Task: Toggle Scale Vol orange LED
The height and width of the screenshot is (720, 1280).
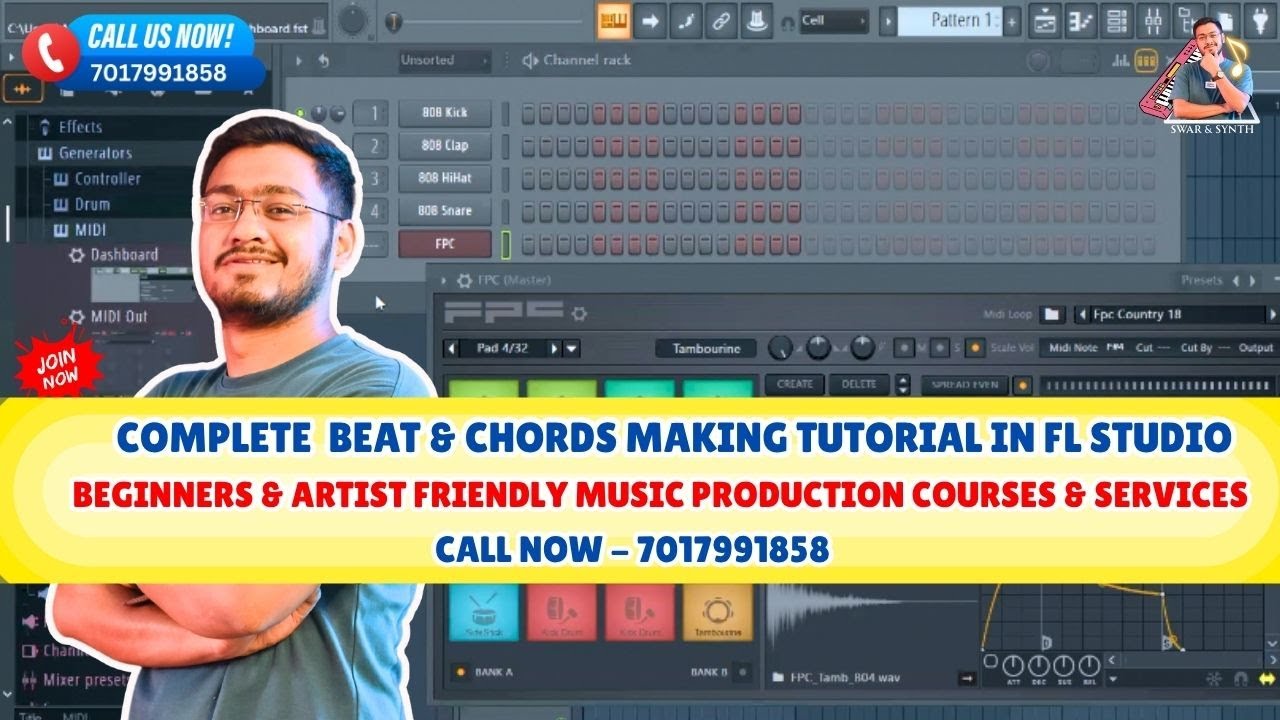Action: (975, 348)
